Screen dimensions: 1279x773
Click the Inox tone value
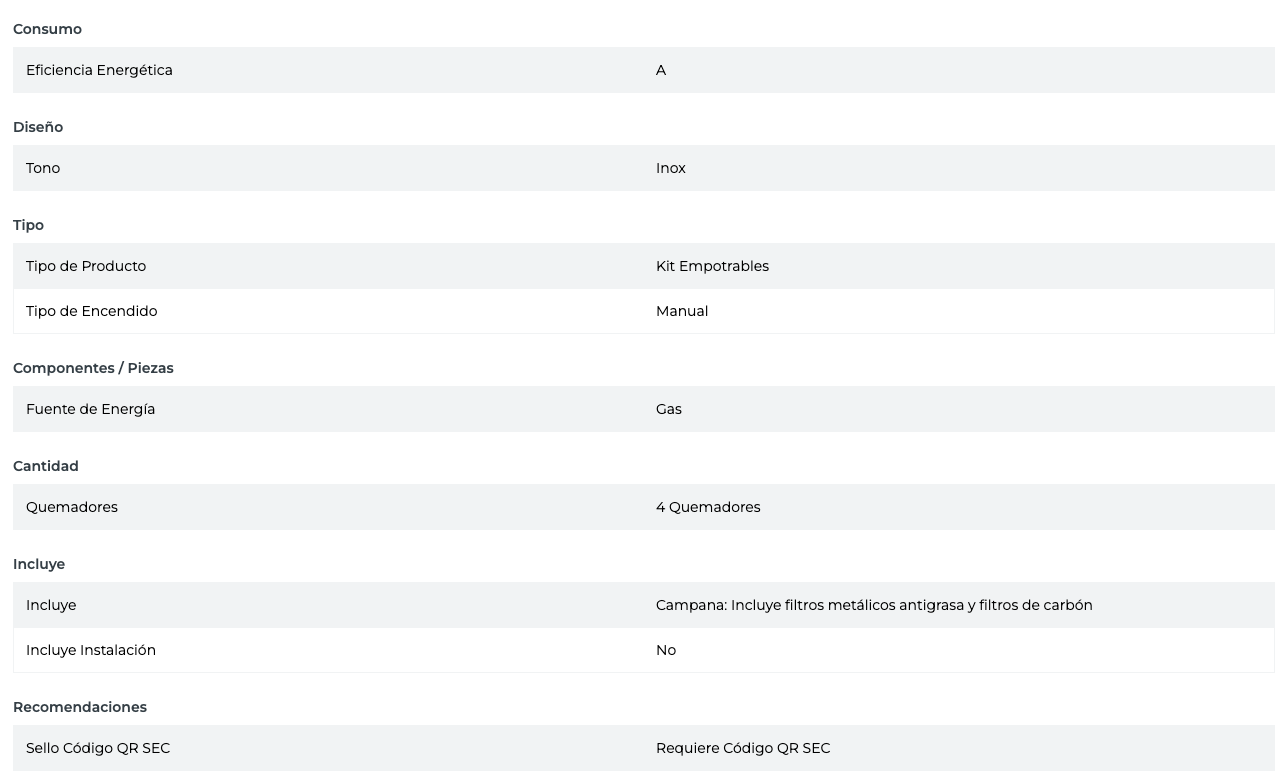tap(671, 168)
